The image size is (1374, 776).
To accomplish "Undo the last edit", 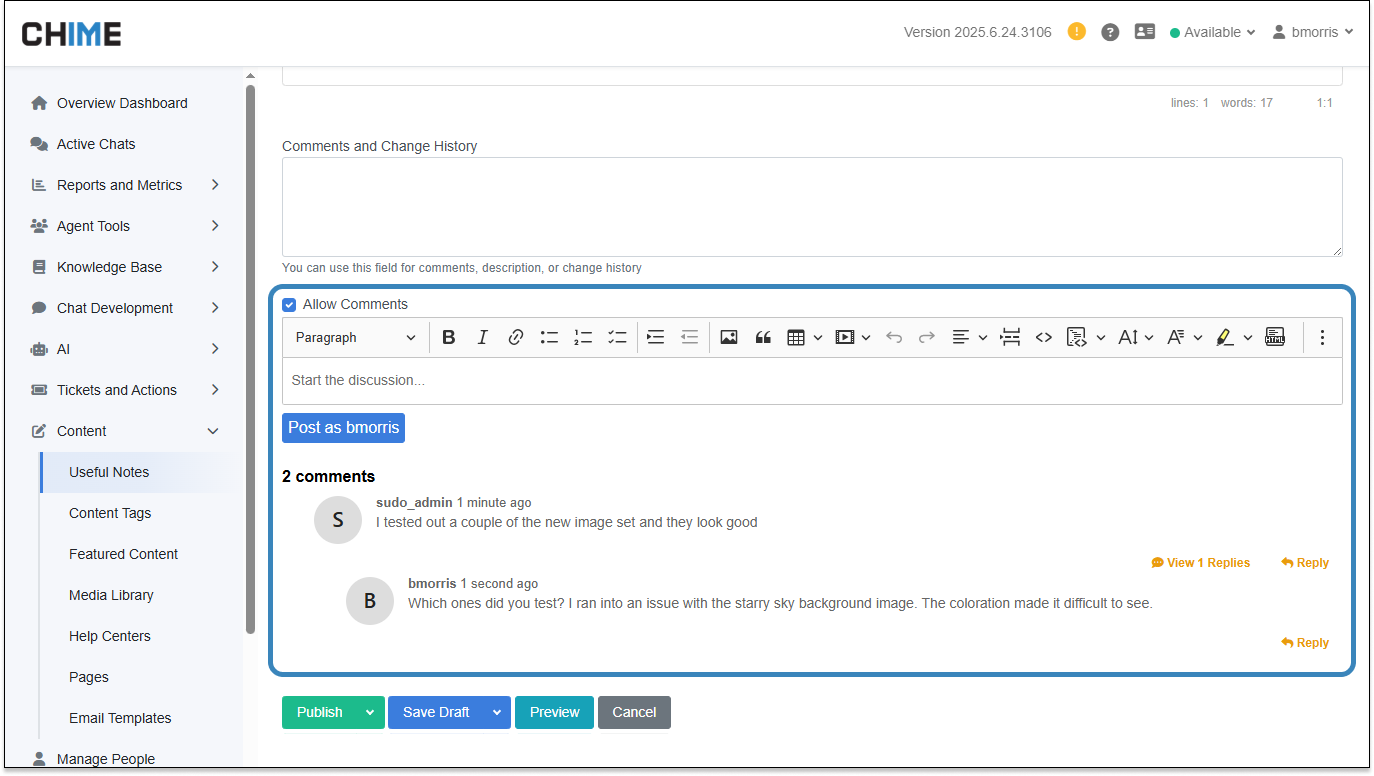I will point(894,338).
